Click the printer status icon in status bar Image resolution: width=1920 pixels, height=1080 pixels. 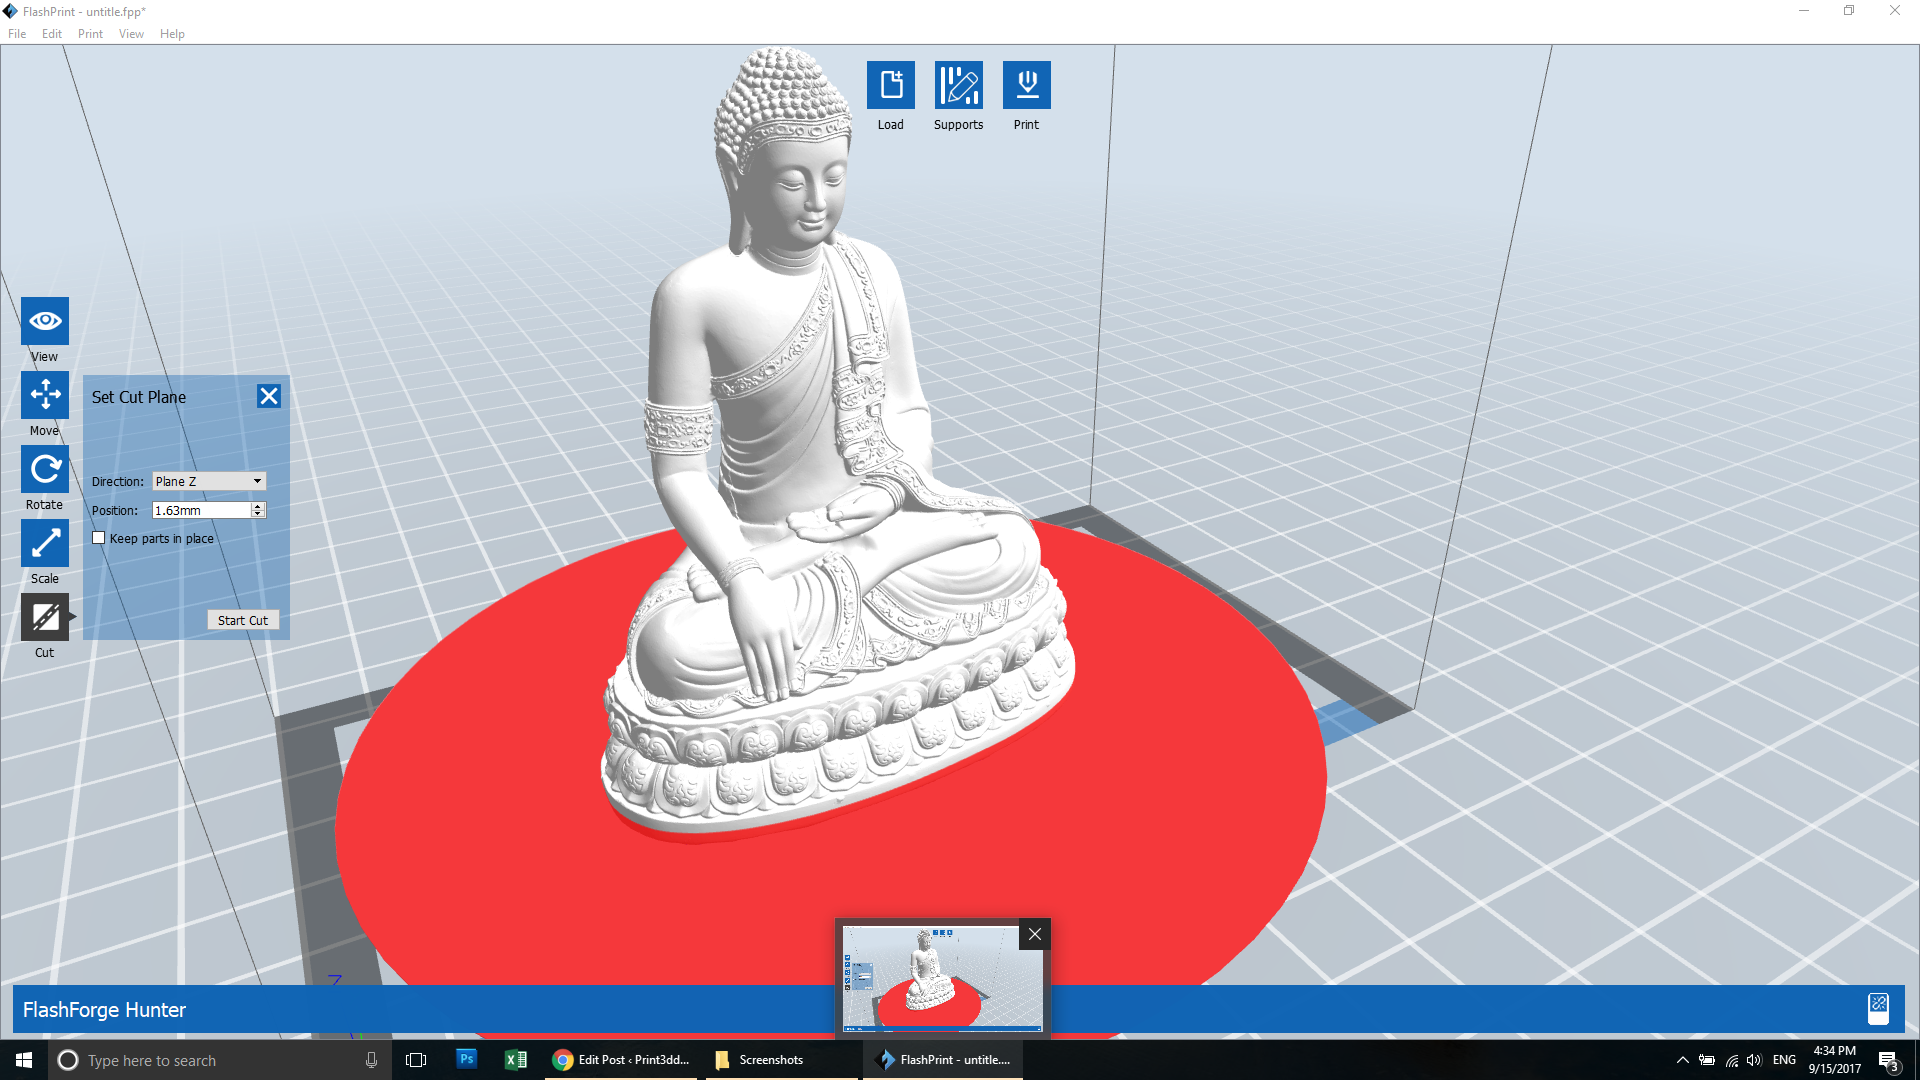[x=1878, y=1008]
